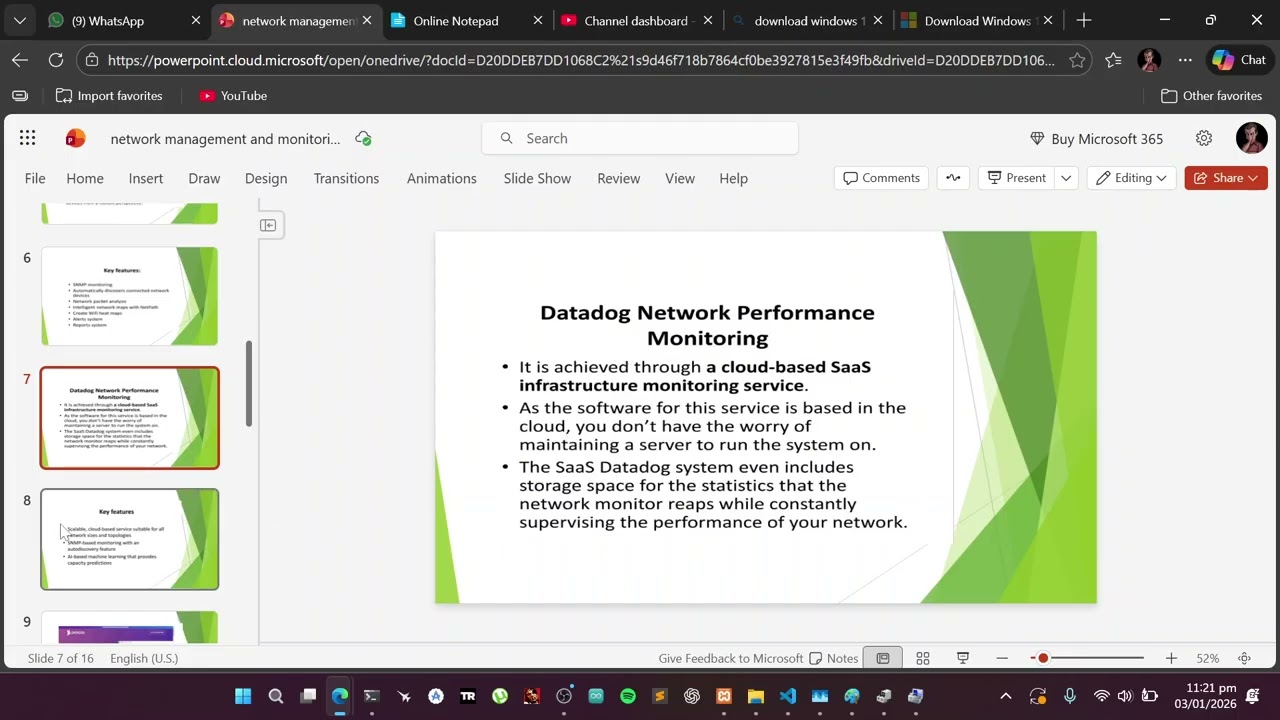The width and height of the screenshot is (1280, 720).
Task: Collapse the slide thumbnail pane
Action: tap(268, 225)
